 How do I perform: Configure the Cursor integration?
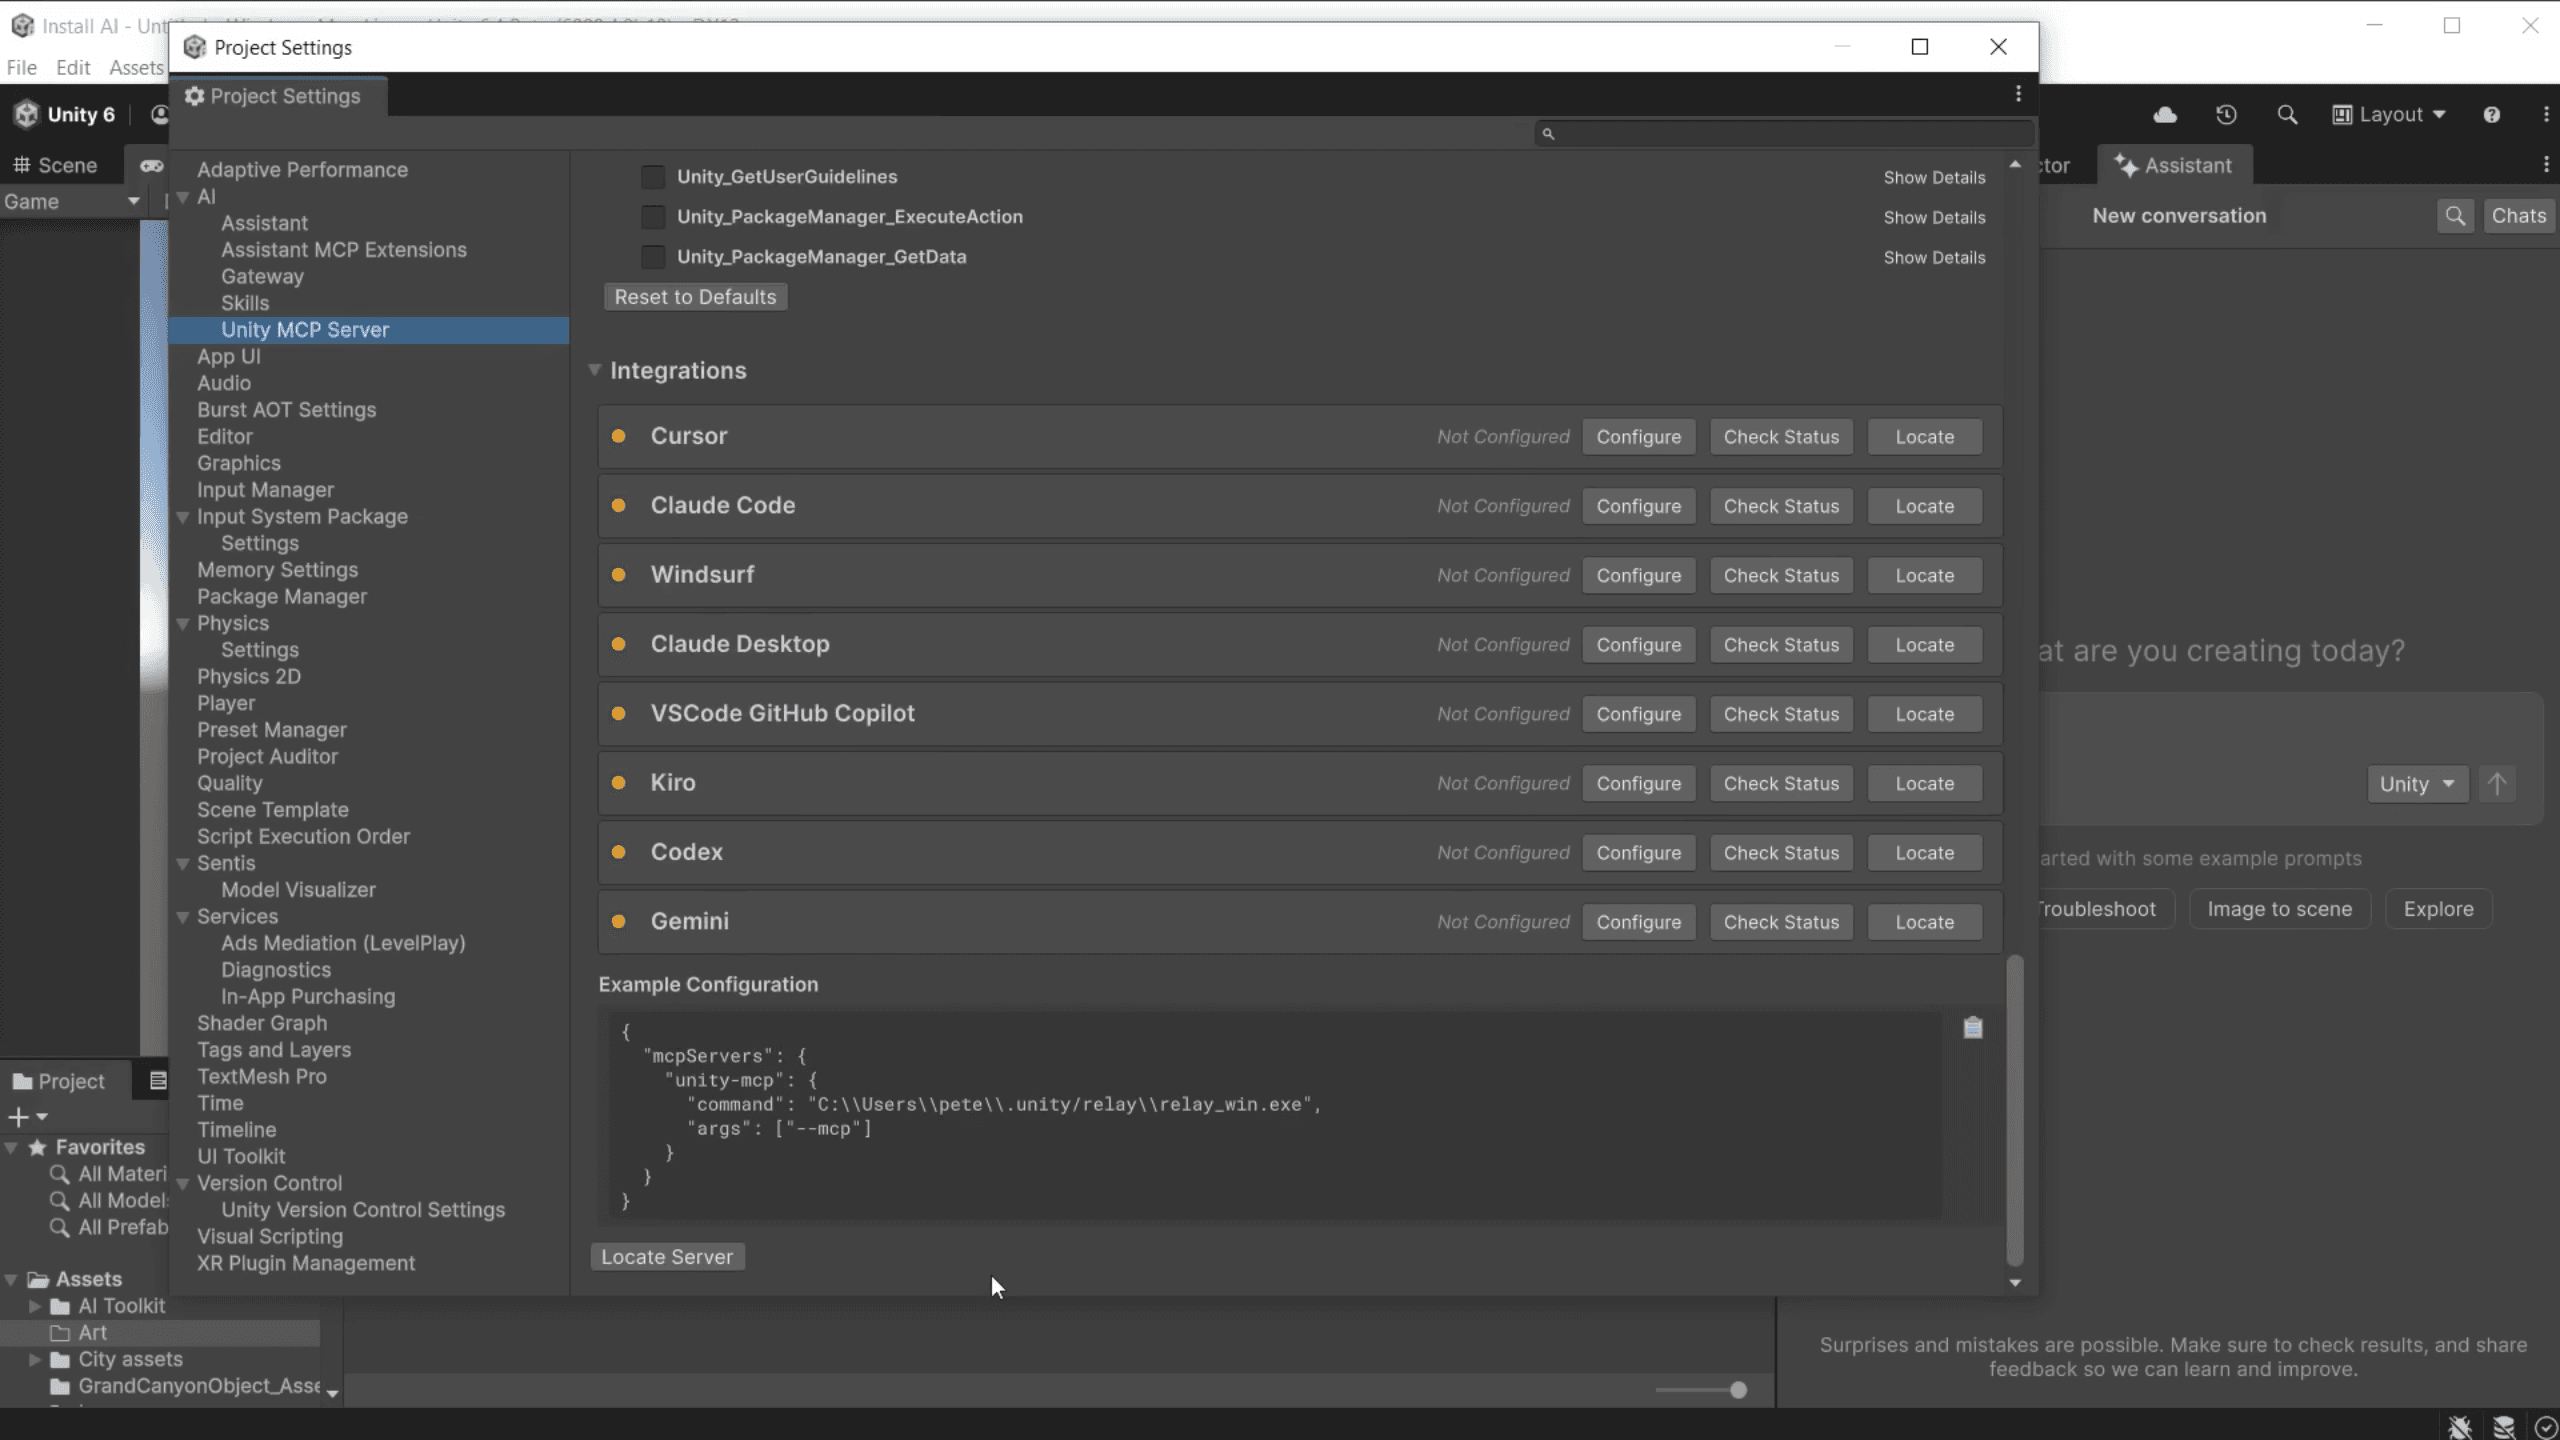1638,437
